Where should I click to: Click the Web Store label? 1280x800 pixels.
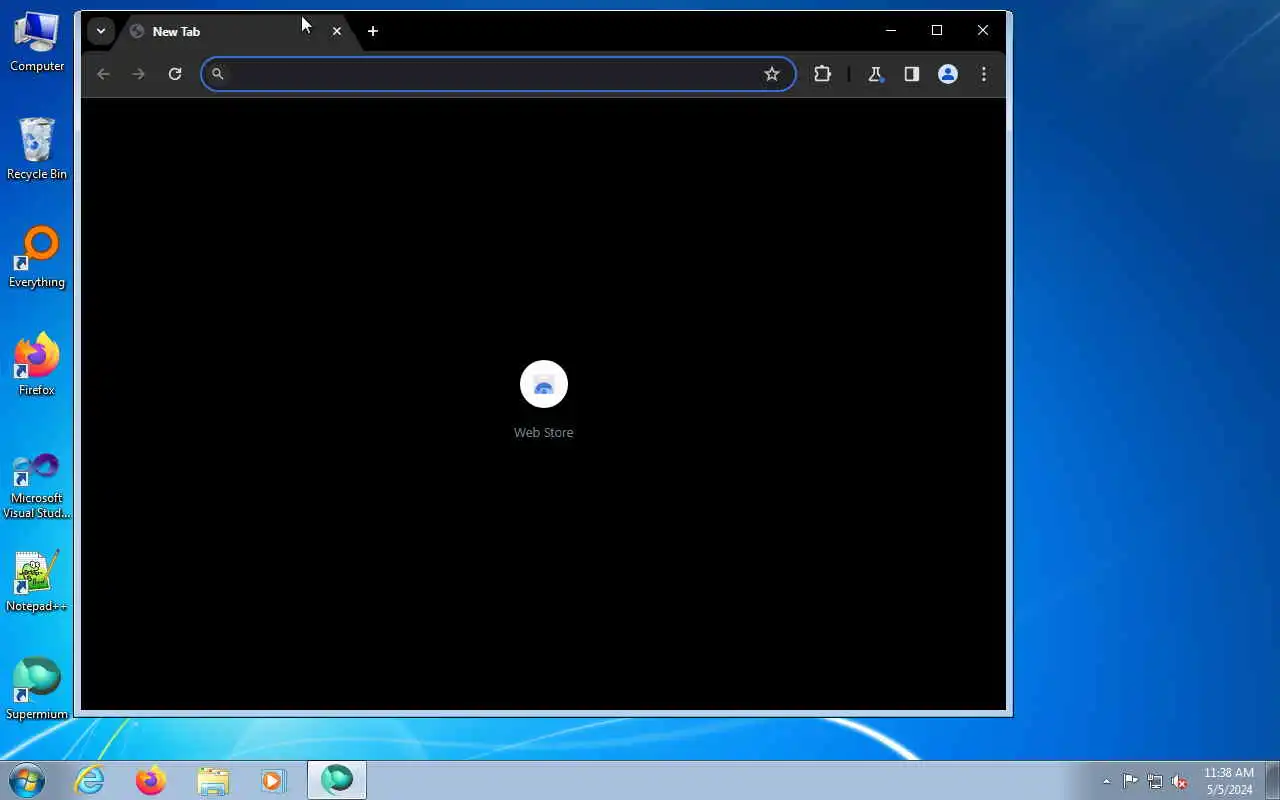544,433
